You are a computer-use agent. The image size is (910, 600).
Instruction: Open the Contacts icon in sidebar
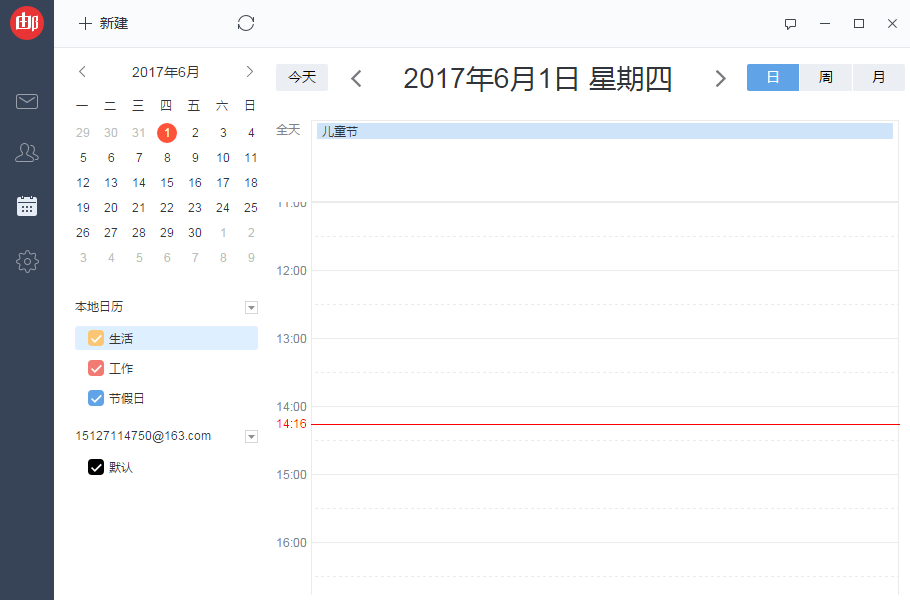click(27, 152)
